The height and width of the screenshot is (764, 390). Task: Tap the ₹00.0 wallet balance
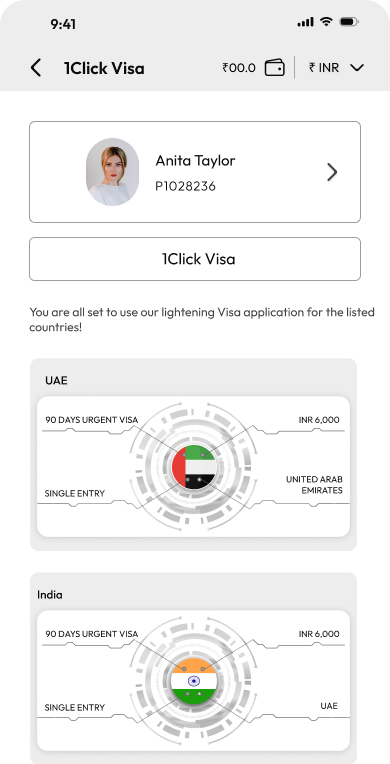click(239, 68)
